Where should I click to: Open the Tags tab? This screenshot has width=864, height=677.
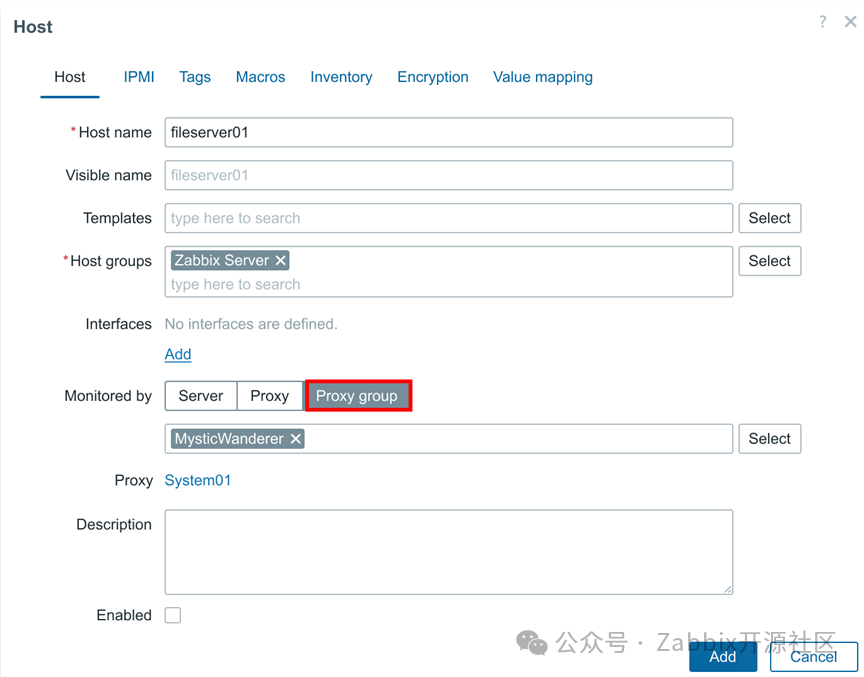pyautogui.click(x=195, y=77)
